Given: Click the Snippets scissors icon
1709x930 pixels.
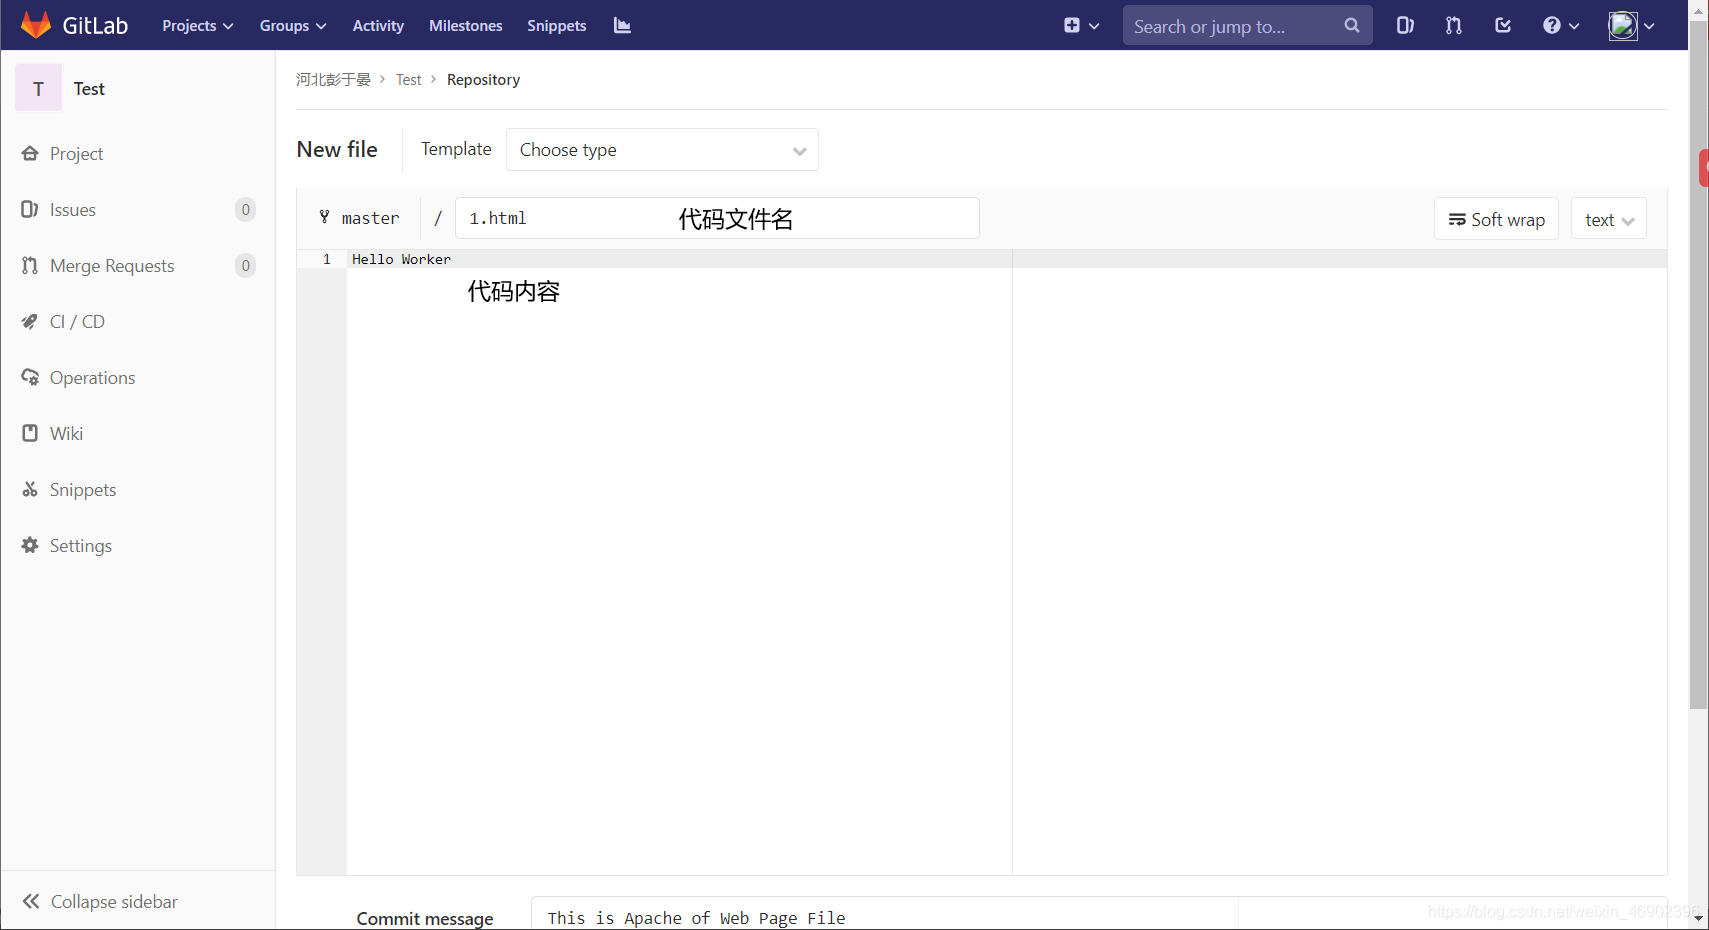Looking at the screenshot, I should point(30,489).
